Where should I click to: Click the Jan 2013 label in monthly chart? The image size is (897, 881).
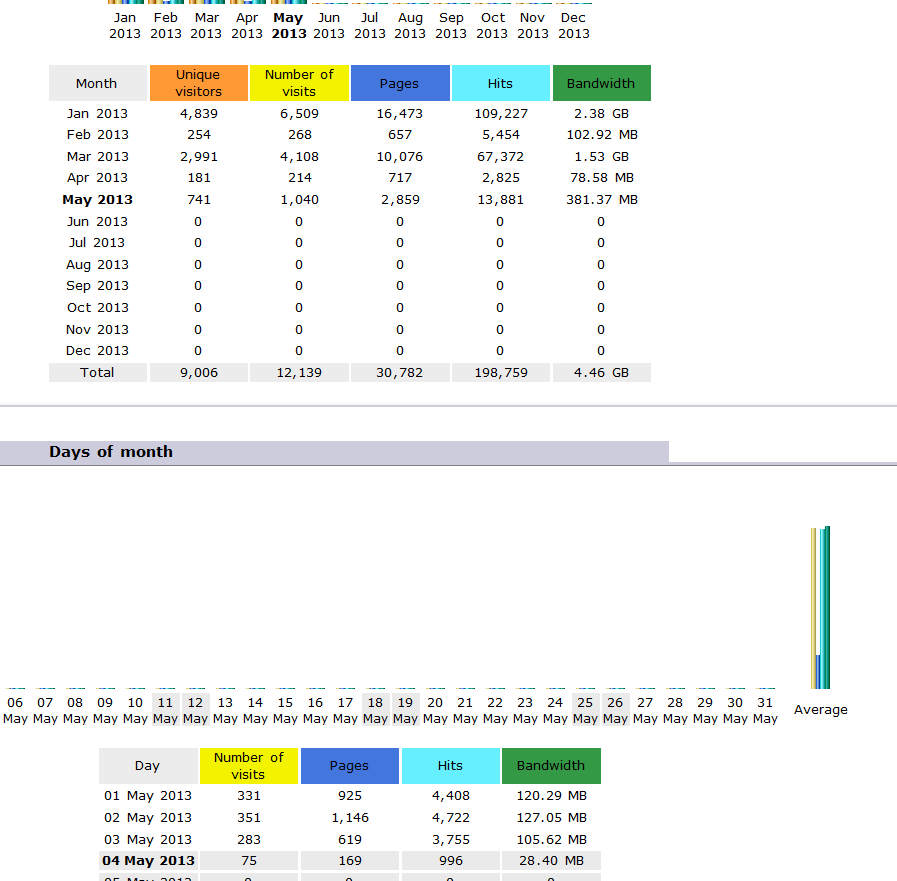coord(125,26)
